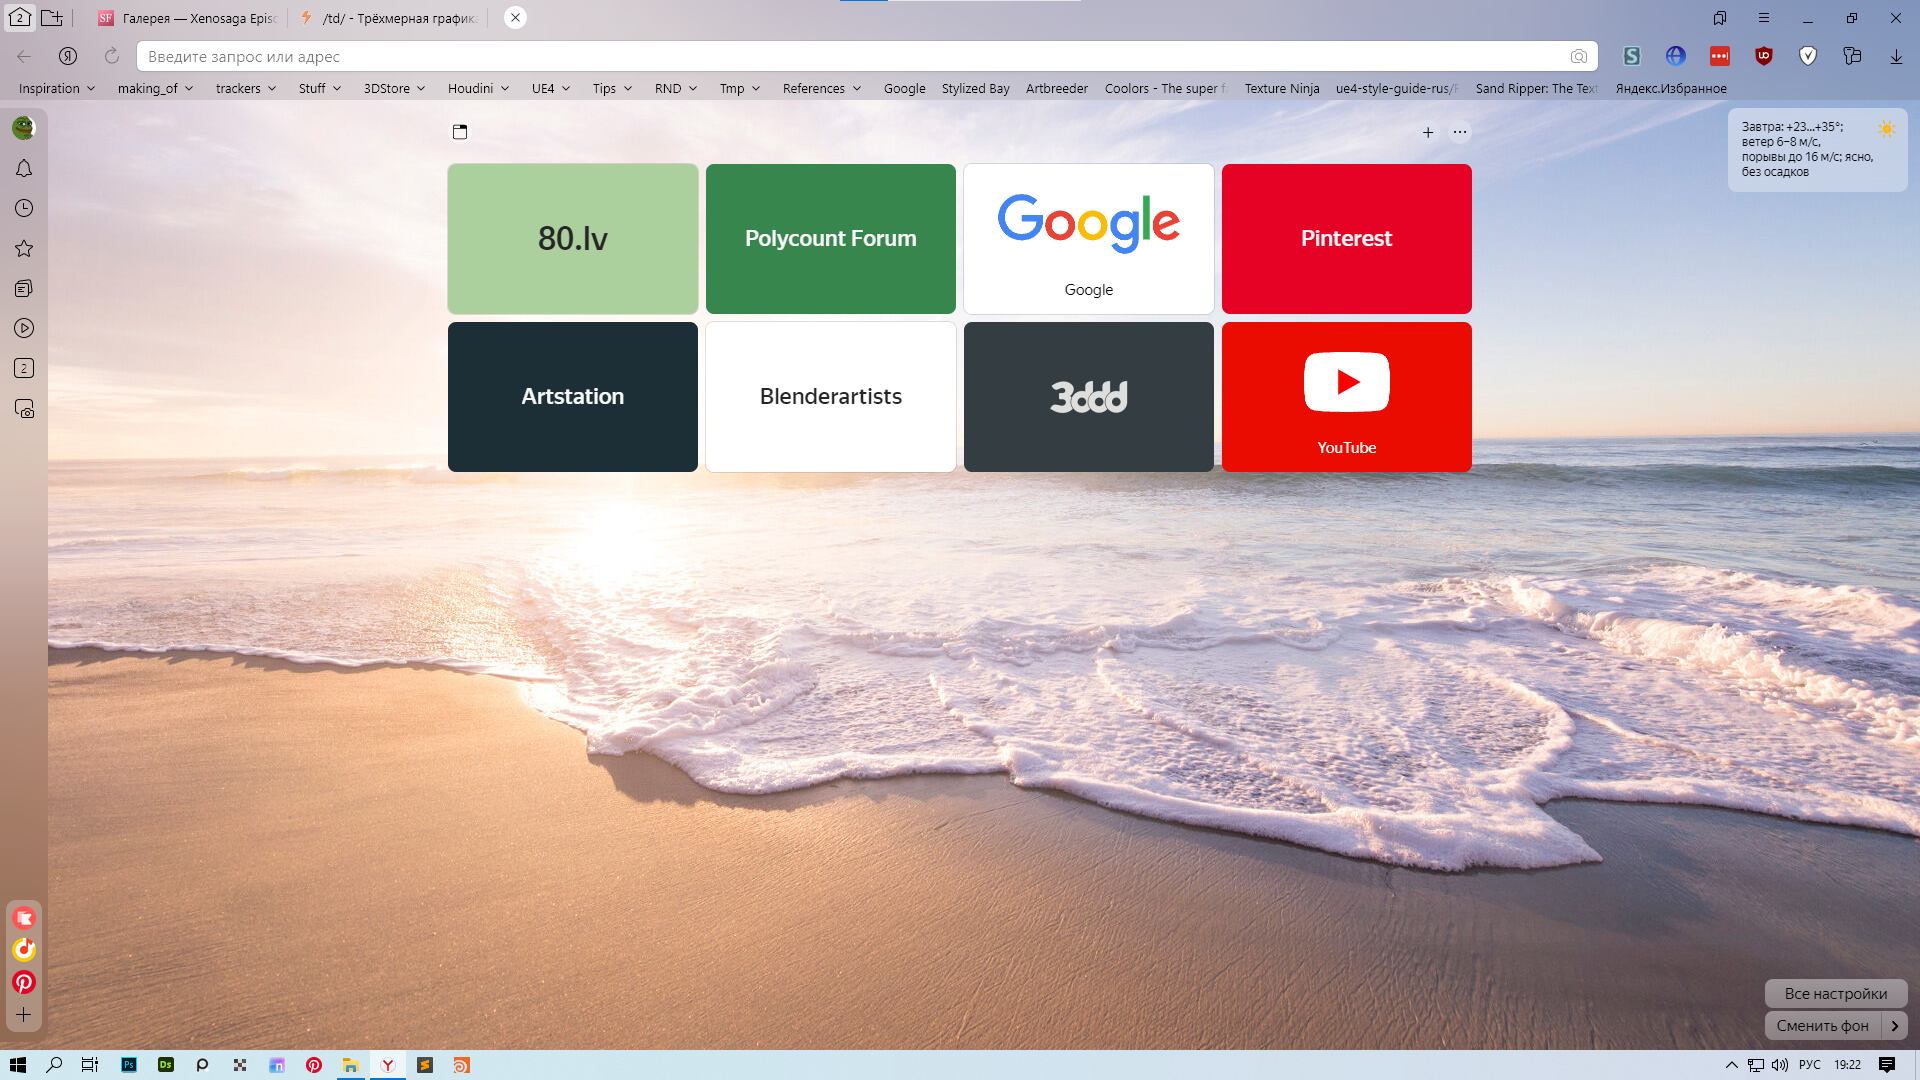Open bookmarks star in the sidebar
This screenshot has height=1080, width=1920.
24,248
